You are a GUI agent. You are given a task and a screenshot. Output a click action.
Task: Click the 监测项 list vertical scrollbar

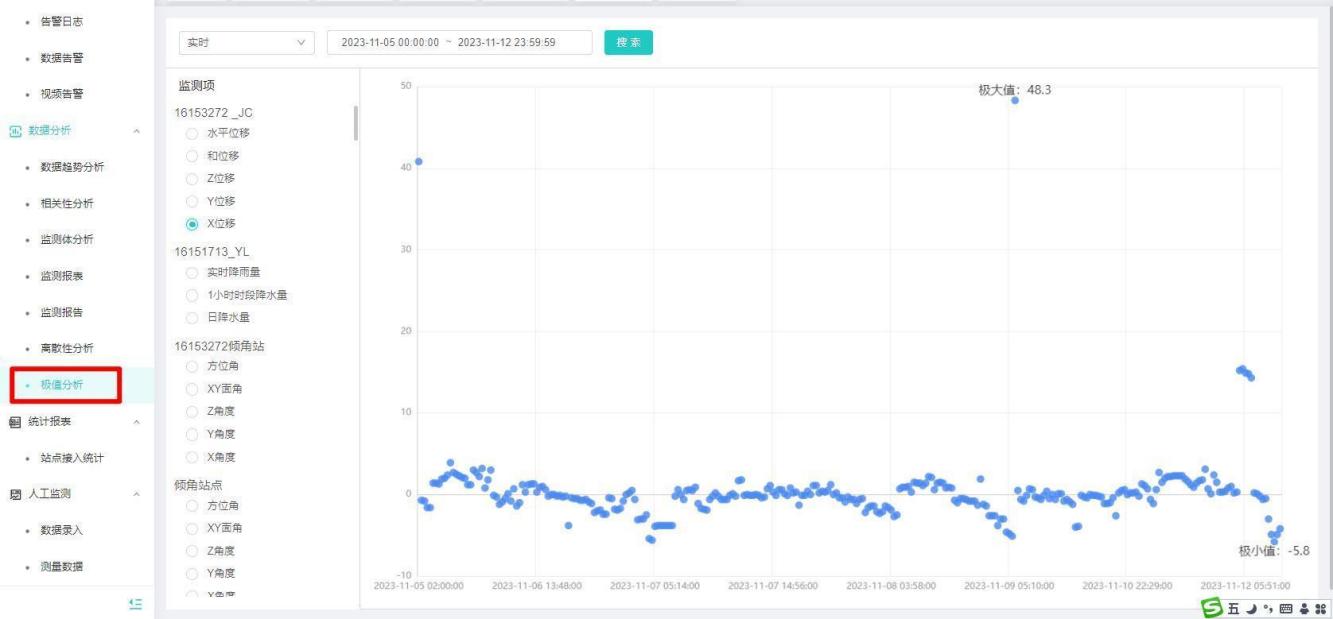pos(356,123)
